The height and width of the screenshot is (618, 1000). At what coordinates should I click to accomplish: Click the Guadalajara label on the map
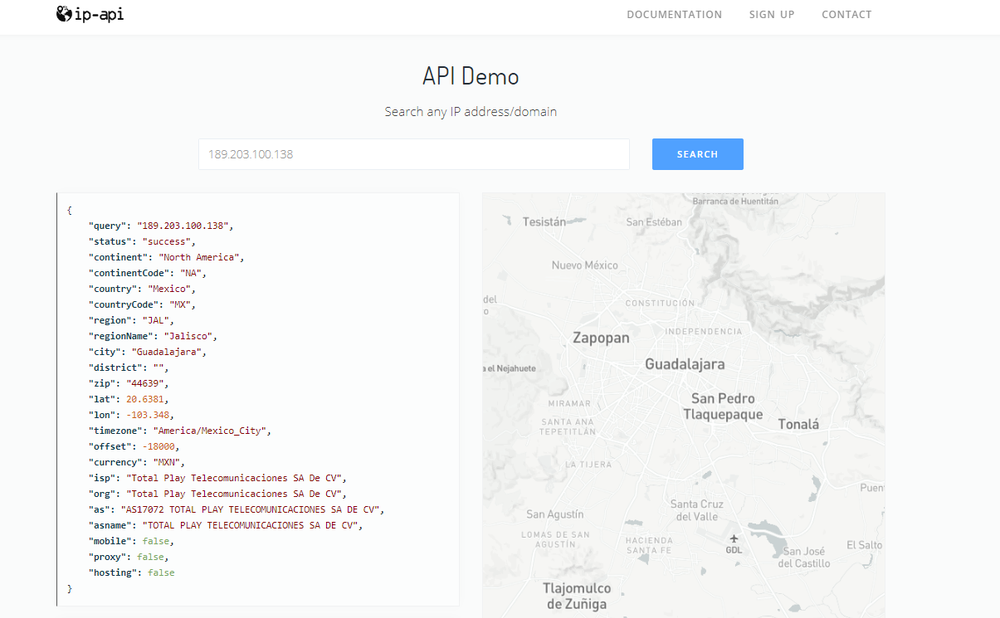688,365
